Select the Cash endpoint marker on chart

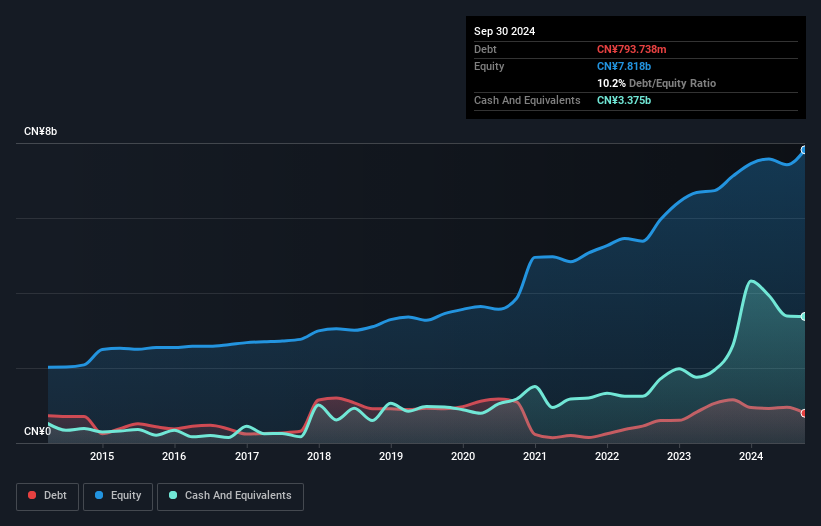(x=804, y=317)
